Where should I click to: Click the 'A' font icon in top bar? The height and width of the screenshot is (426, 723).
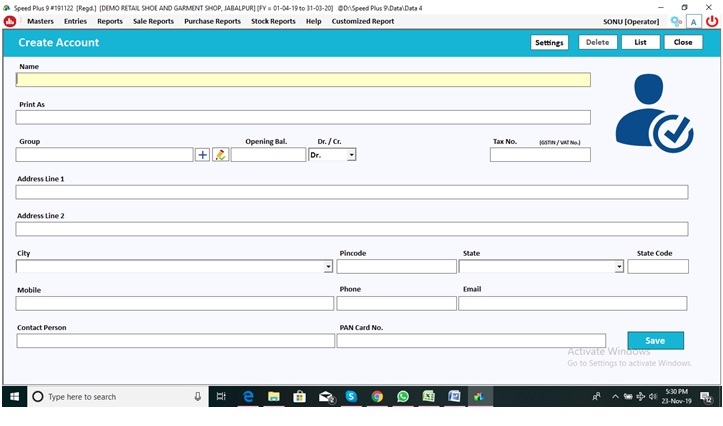pyautogui.click(x=693, y=22)
